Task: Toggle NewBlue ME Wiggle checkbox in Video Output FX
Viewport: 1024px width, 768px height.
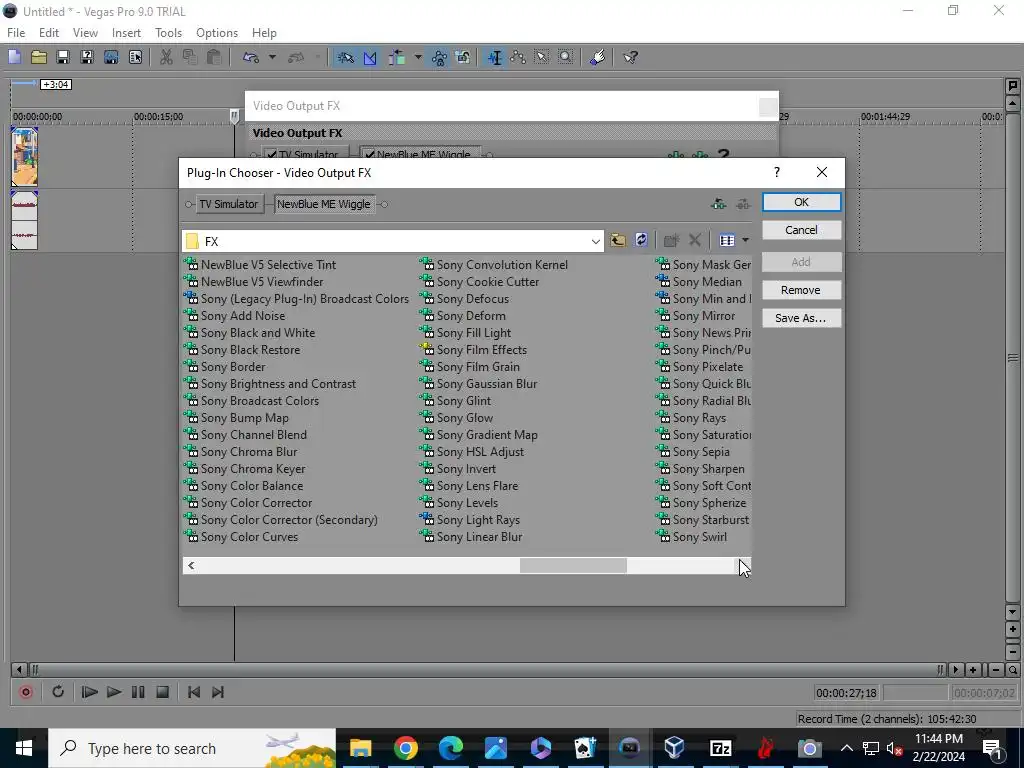Action: [370, 155]
